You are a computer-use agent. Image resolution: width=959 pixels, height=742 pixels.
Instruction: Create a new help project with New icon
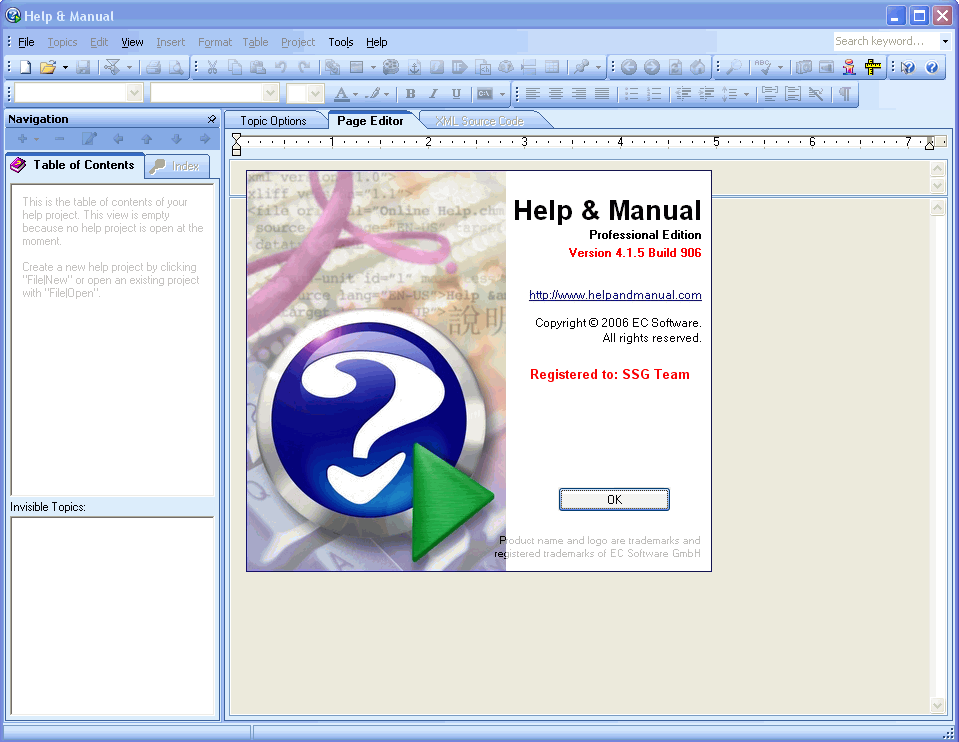pyautogui.click(x=25, y=67)
